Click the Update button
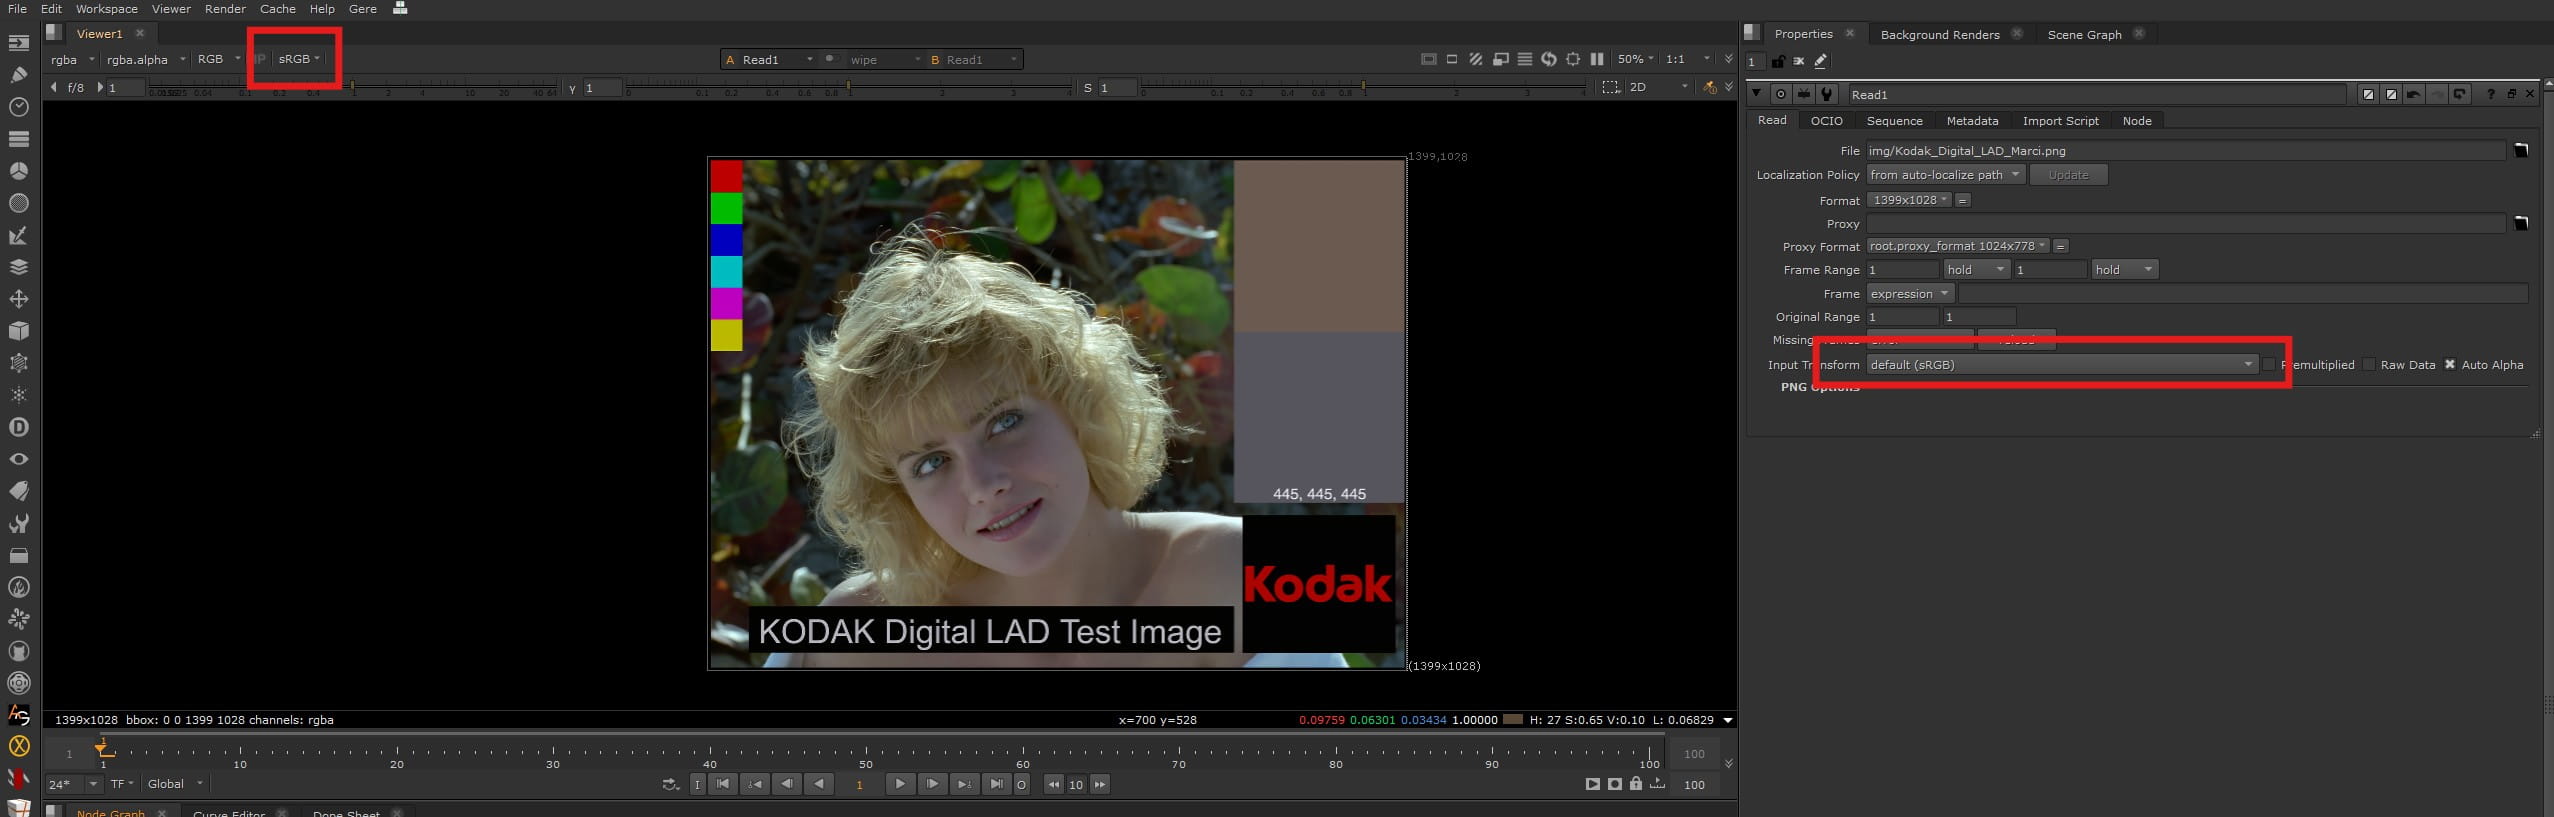The image size is (2554, 817). point(2068,175)
